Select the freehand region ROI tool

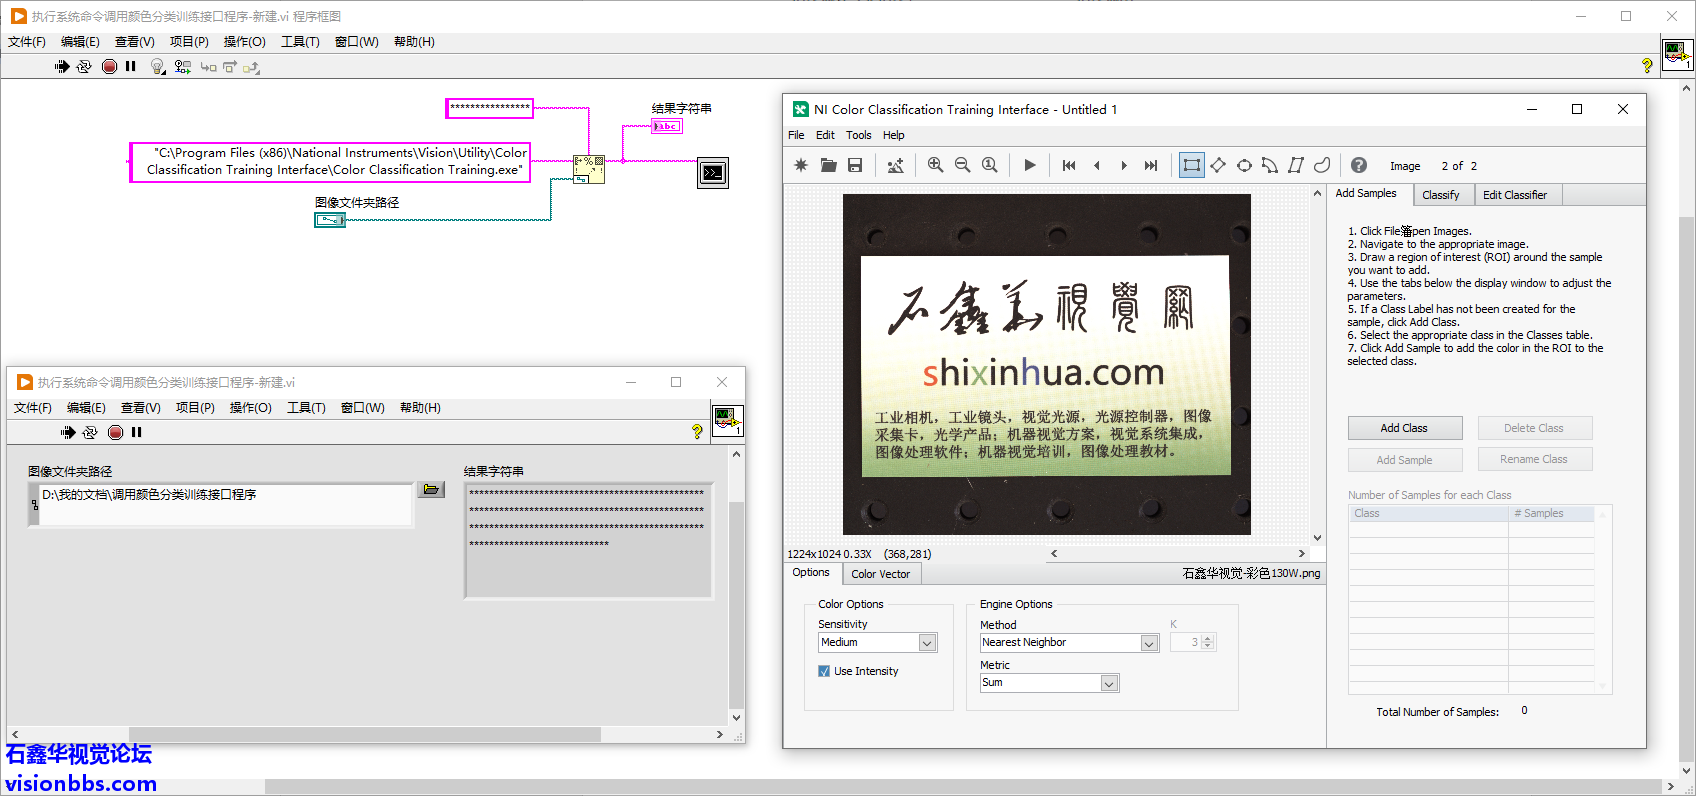[x=1322, y=166]
